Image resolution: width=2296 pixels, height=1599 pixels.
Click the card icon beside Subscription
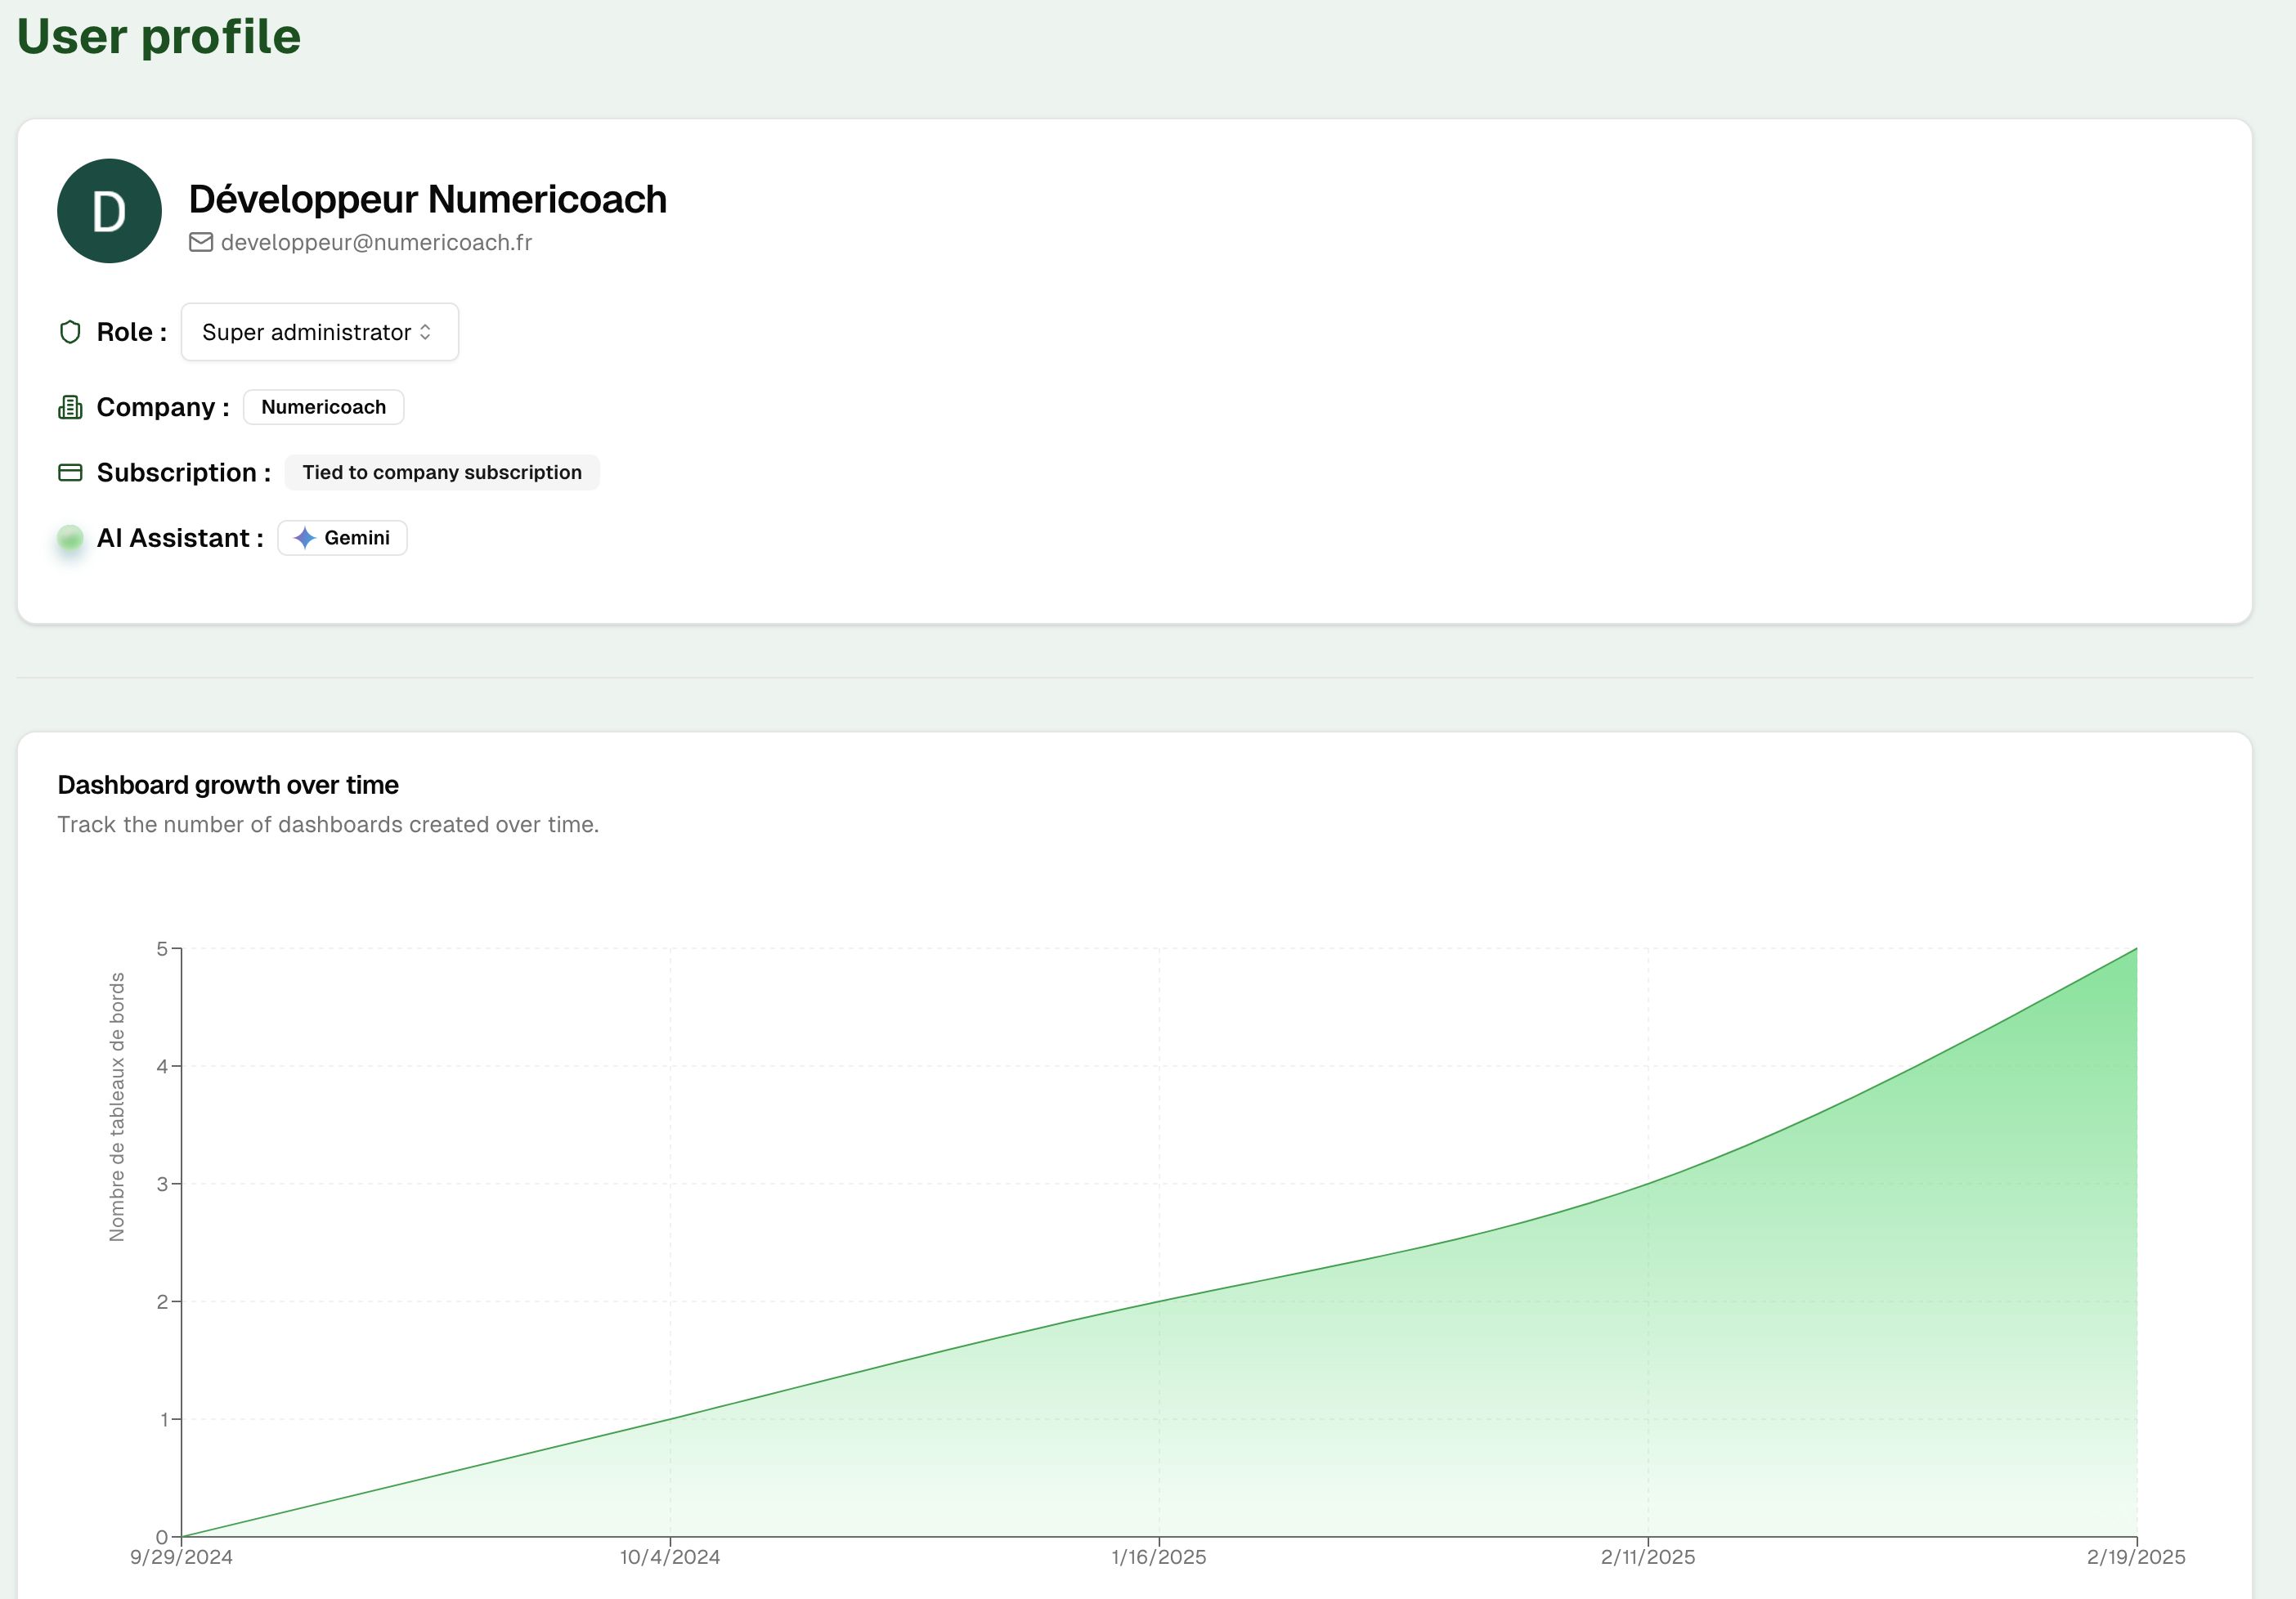point(70,472)
